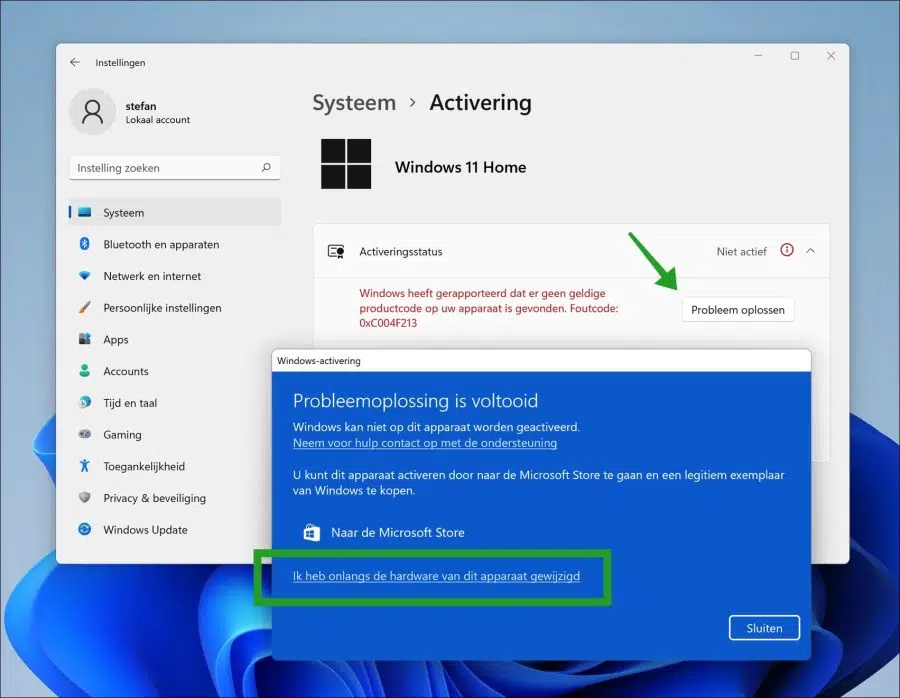The width and height of the screenshot is (900, 698).
Task: Open Netwerk en internet settings
Action: click(174, 276)
